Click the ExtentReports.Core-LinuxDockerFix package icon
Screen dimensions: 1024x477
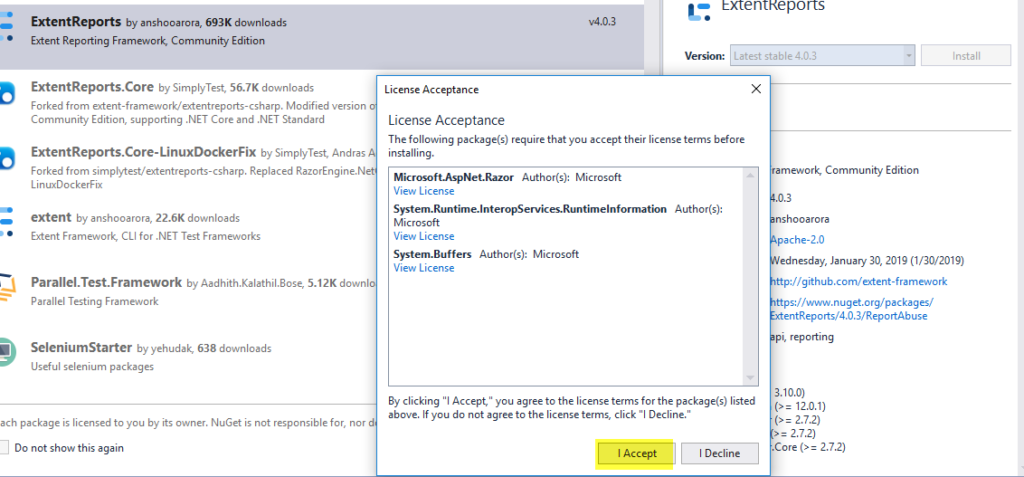[7, 159]
